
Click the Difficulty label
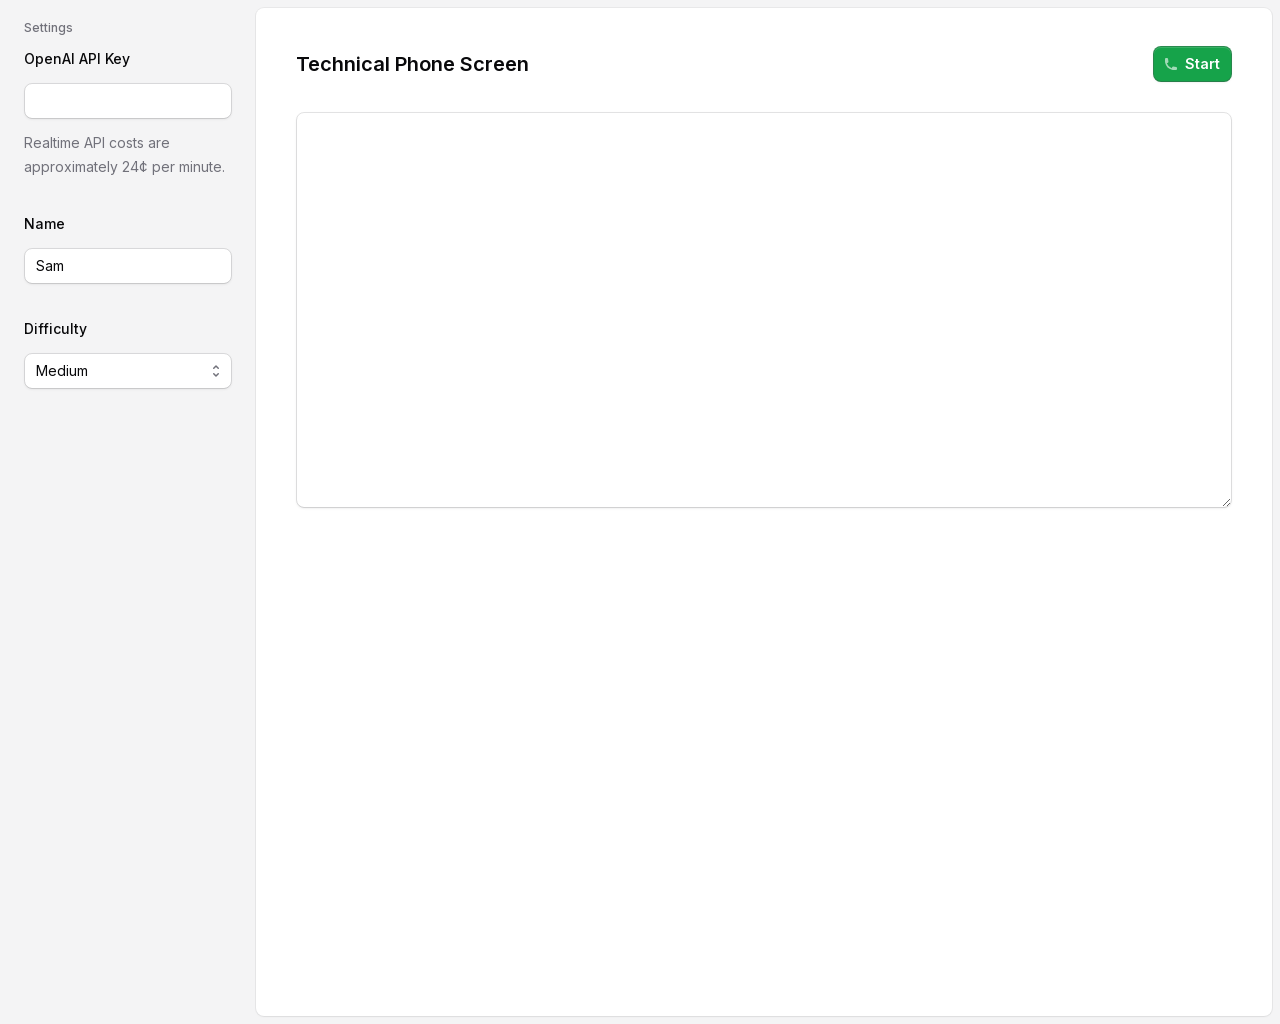[x=55, y=329]
